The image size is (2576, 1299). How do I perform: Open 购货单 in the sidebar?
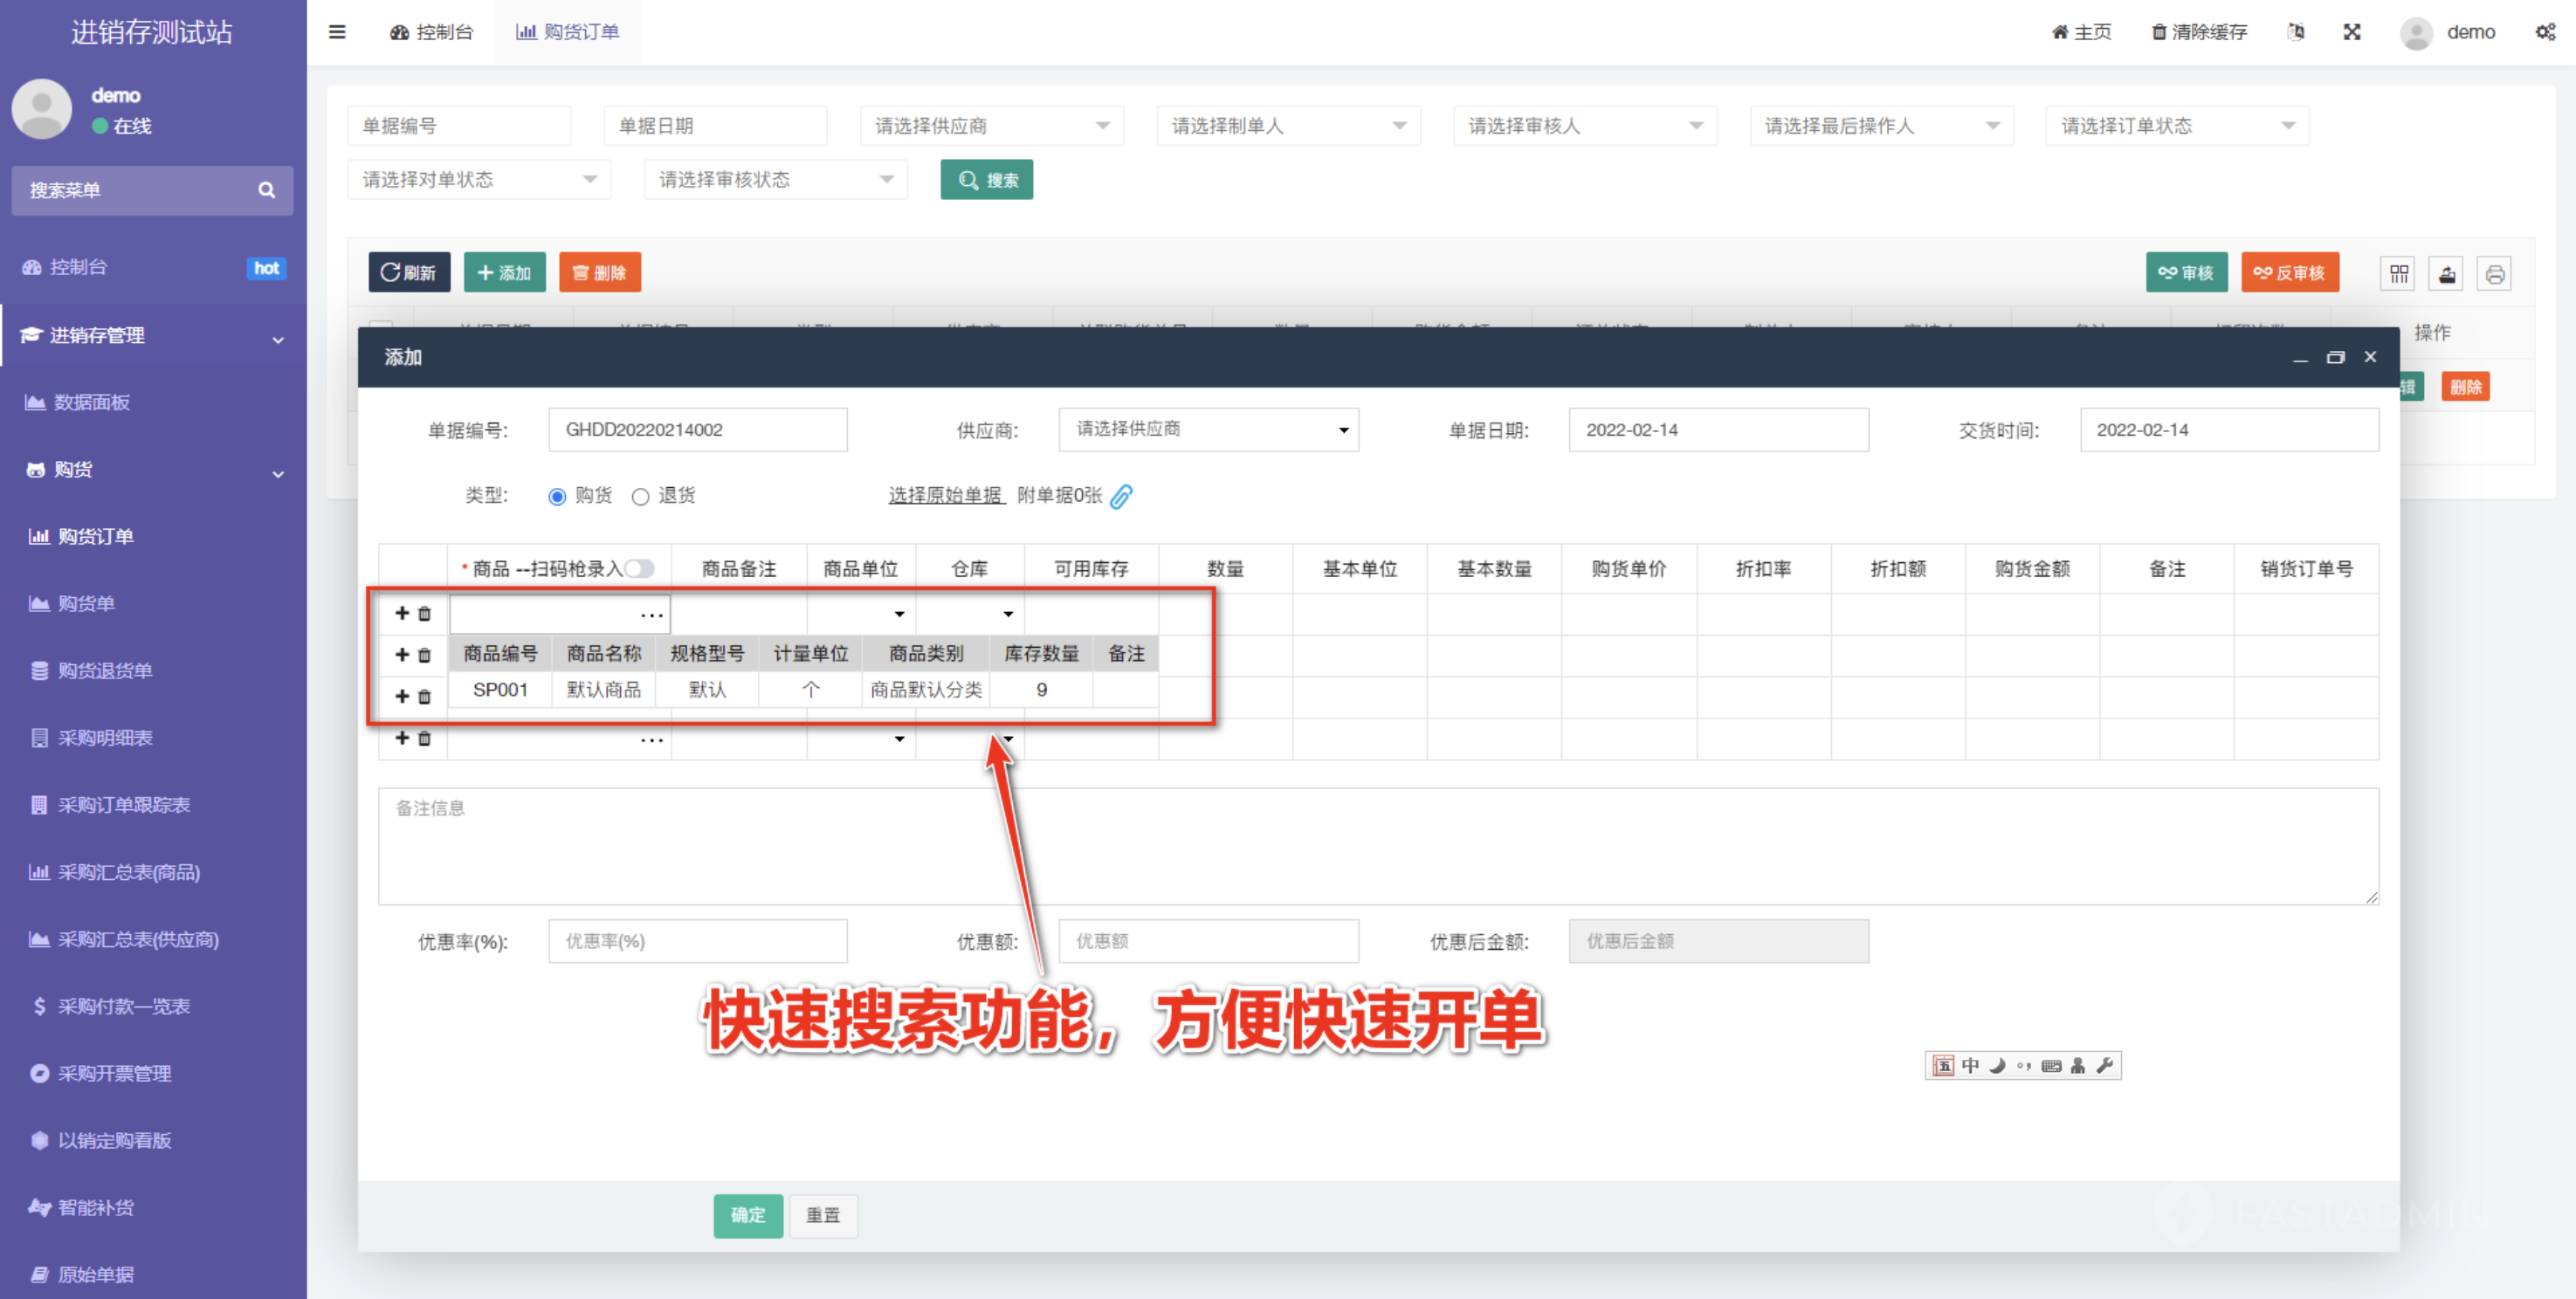coord(86,603)
